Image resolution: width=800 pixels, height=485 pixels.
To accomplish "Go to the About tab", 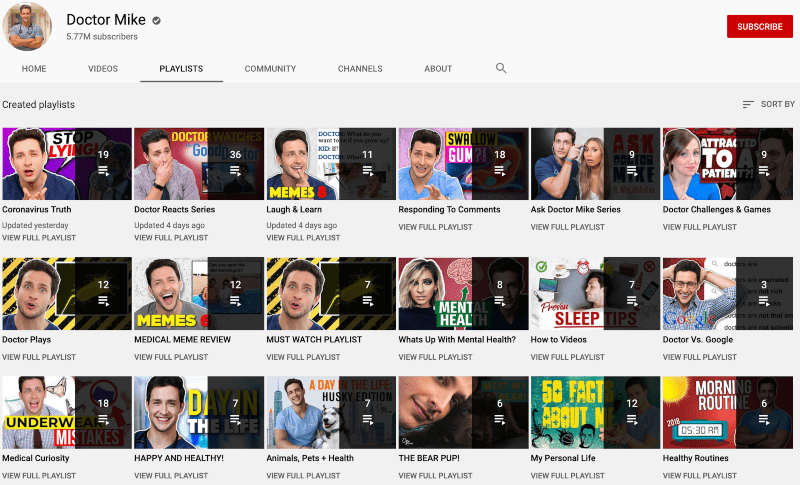I will 438,69.
